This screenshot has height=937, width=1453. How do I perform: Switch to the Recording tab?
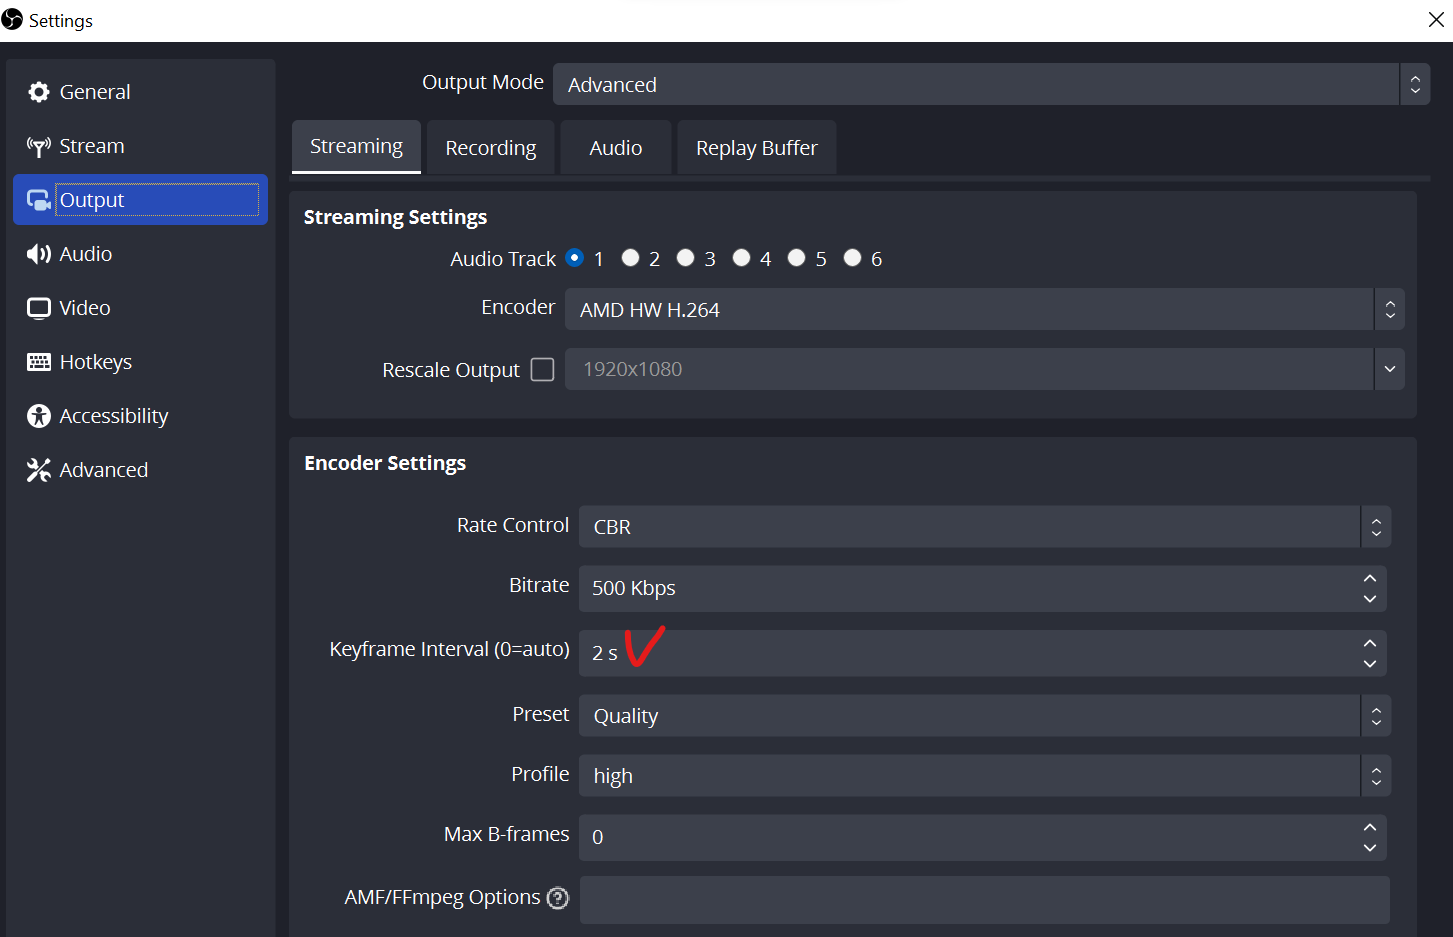(490, 148)
